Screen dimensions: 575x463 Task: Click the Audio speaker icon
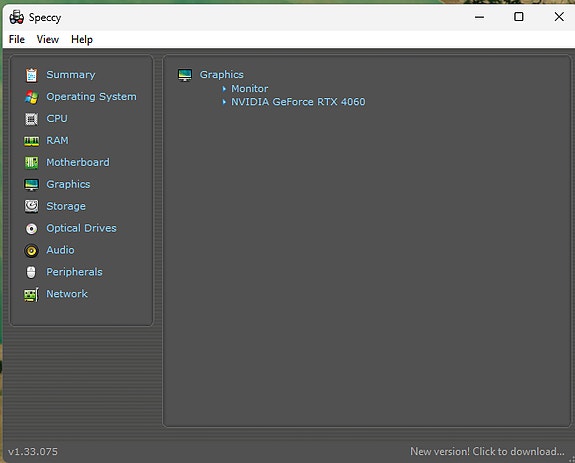[x=32, y=251]
